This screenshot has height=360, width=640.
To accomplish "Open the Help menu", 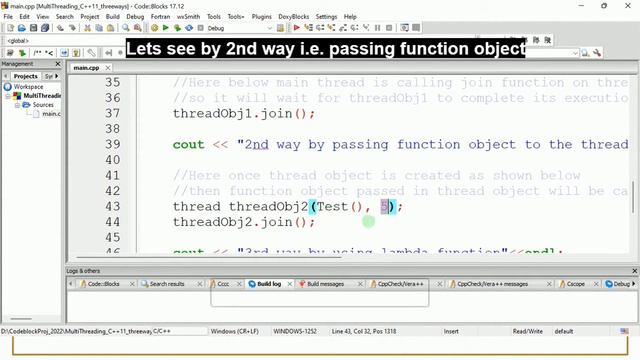I will click(350, 16).
